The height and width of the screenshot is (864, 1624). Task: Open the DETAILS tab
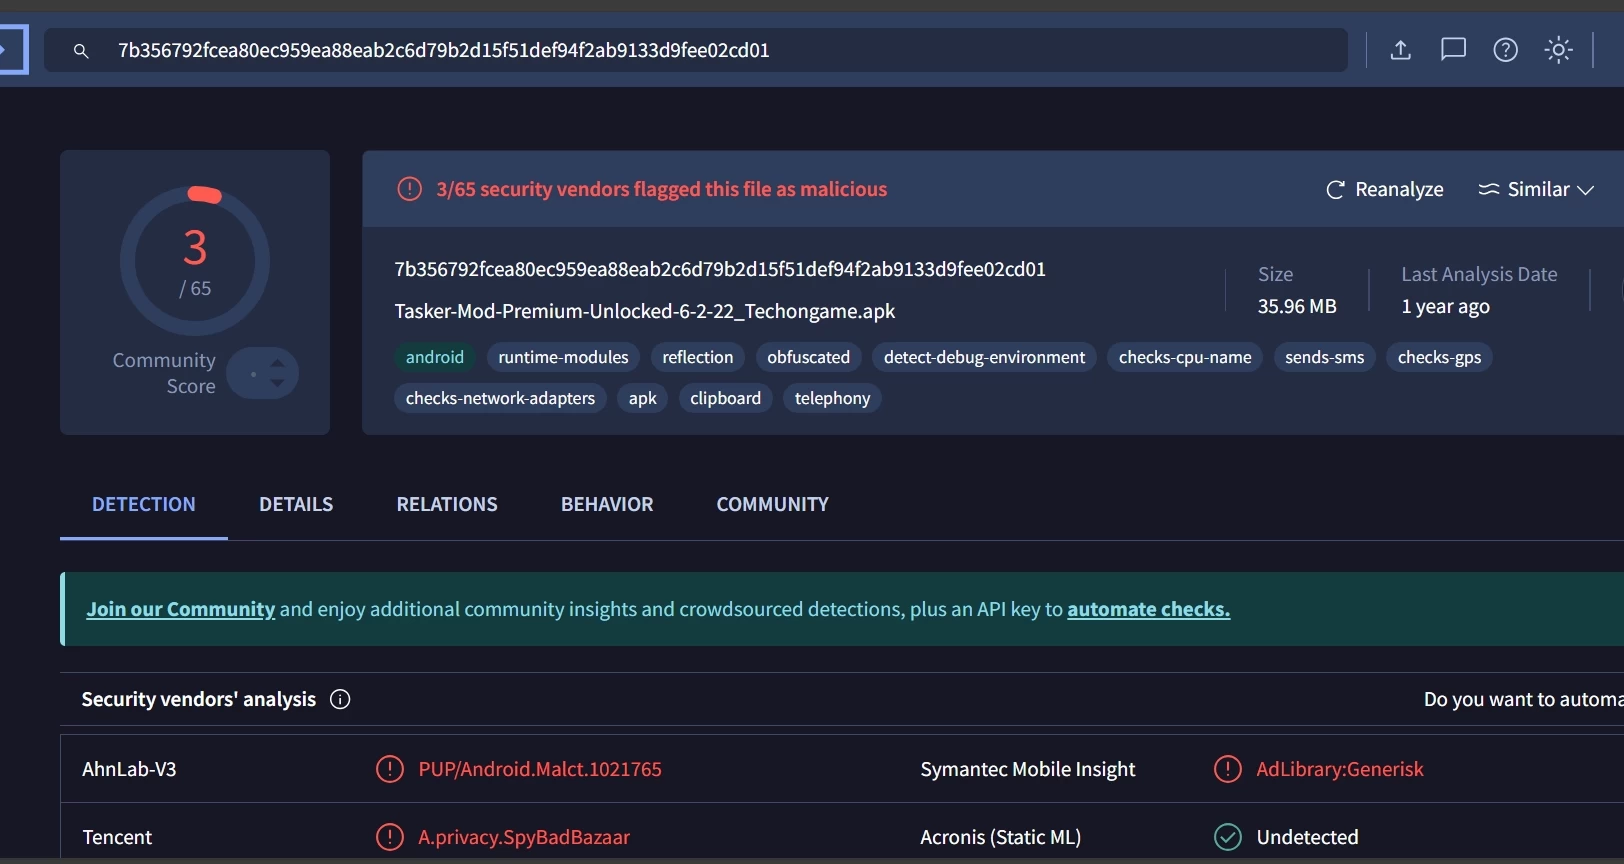point(296,505)
